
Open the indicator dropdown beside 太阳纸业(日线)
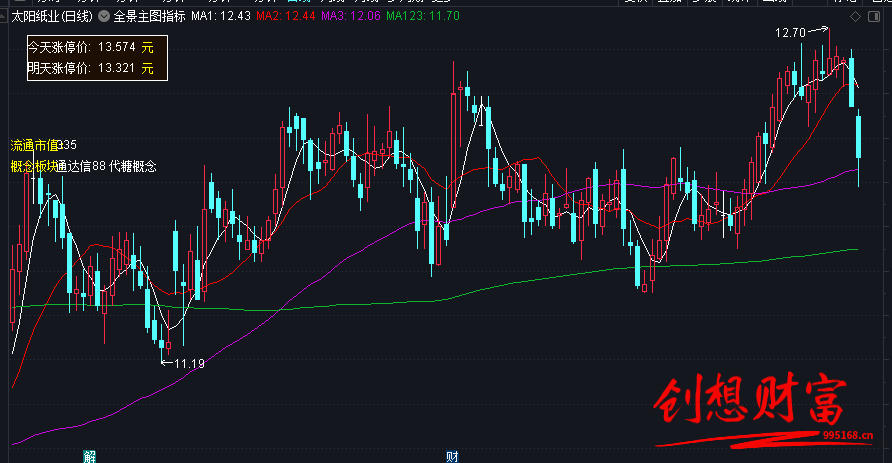coord(104,16)
